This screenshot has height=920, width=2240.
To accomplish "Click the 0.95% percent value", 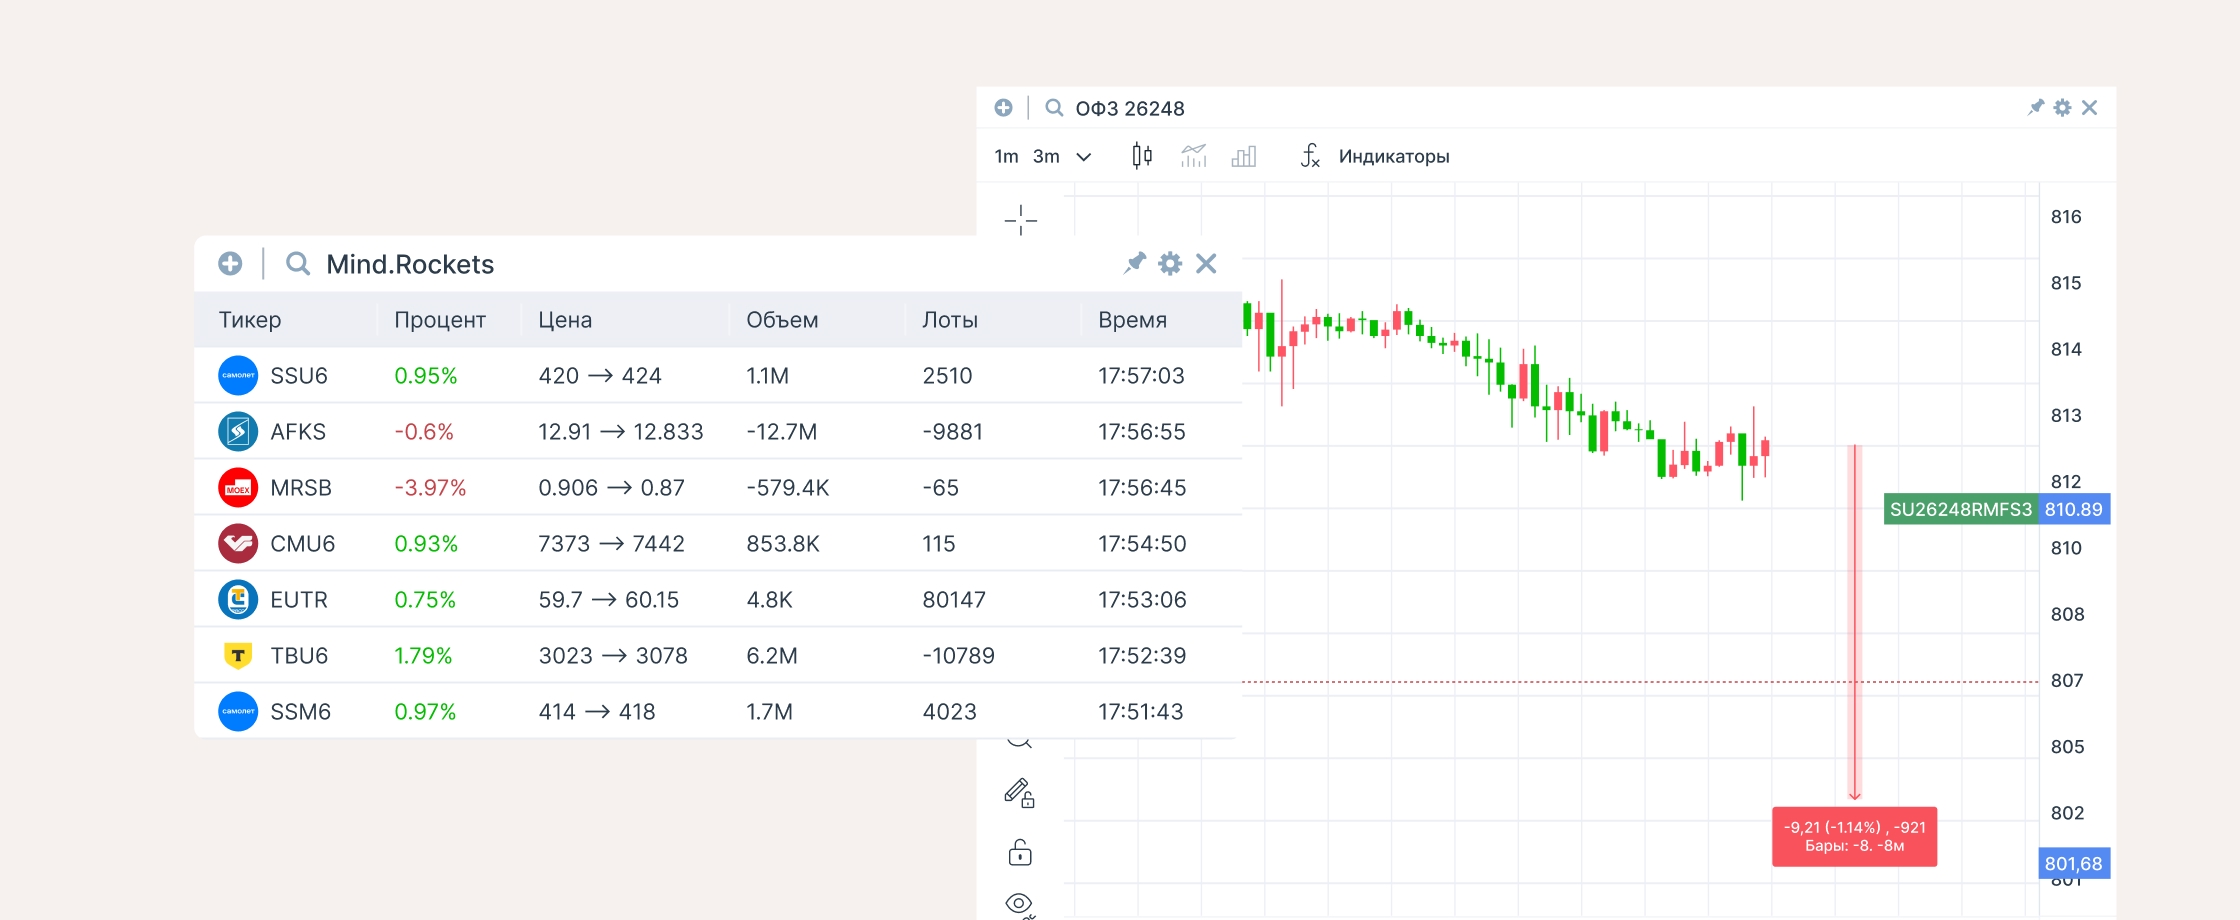I will (426, 376).
